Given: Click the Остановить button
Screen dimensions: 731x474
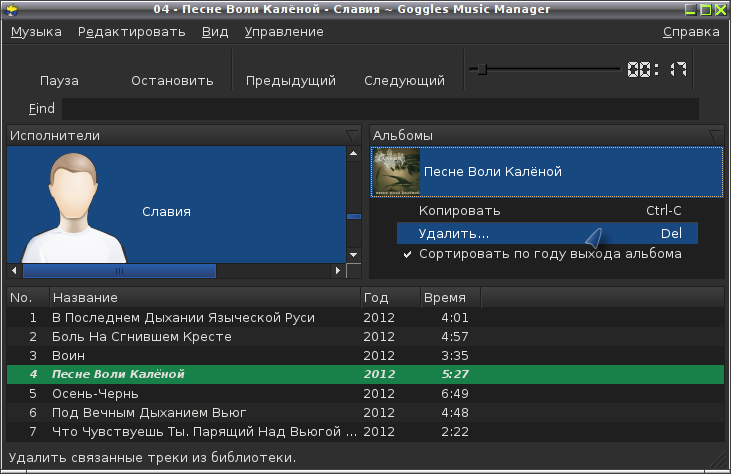Looking at the screenshot, I should tap(172, 81).
